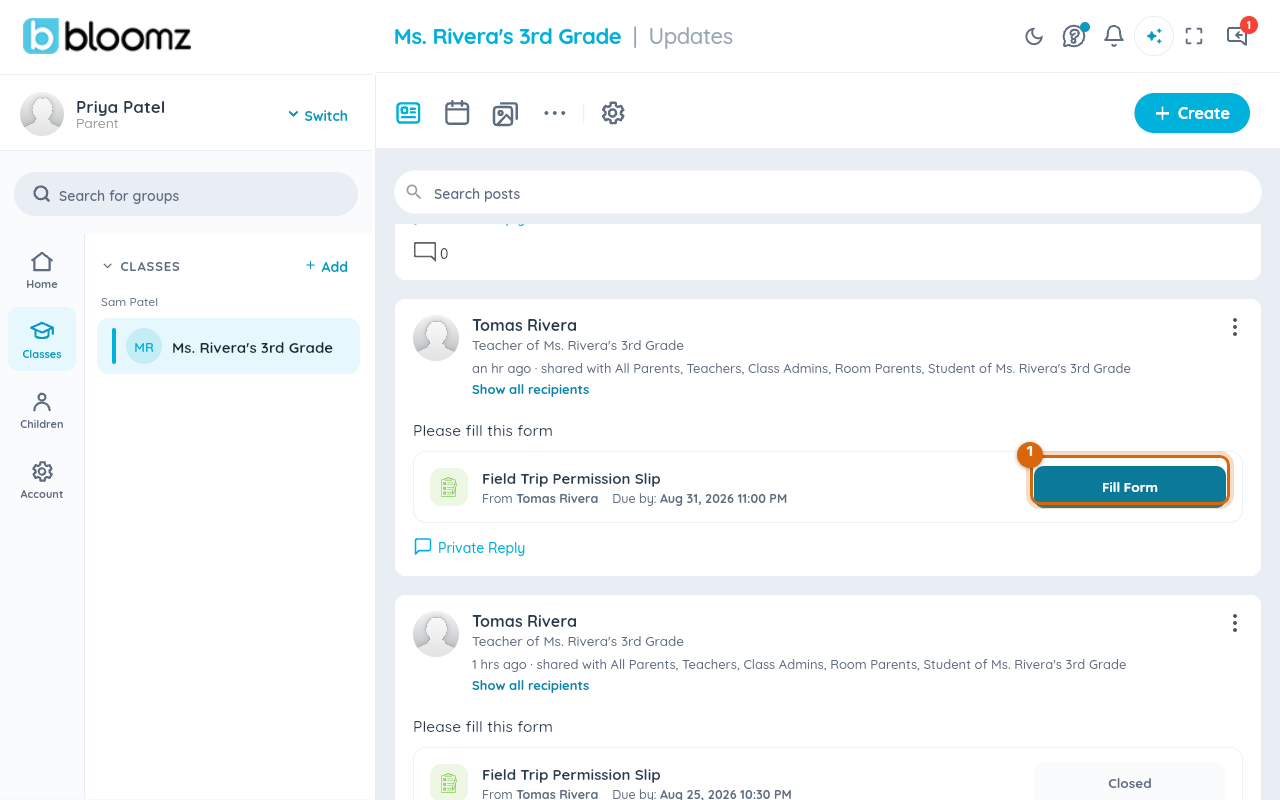This screenshot has height=800, width=1280.
Task: Open the Media gallery icon
Action: 505,114
